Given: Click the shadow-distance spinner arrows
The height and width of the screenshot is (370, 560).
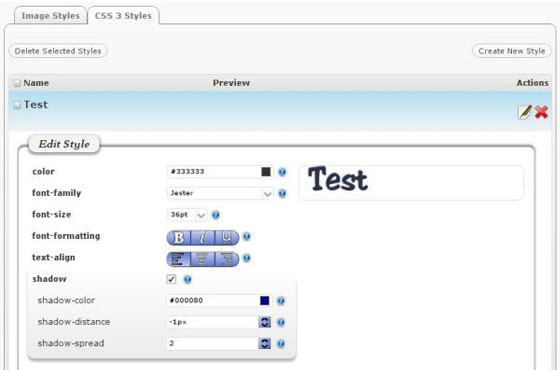Looking at the screenshot, I should pos(265,322).
